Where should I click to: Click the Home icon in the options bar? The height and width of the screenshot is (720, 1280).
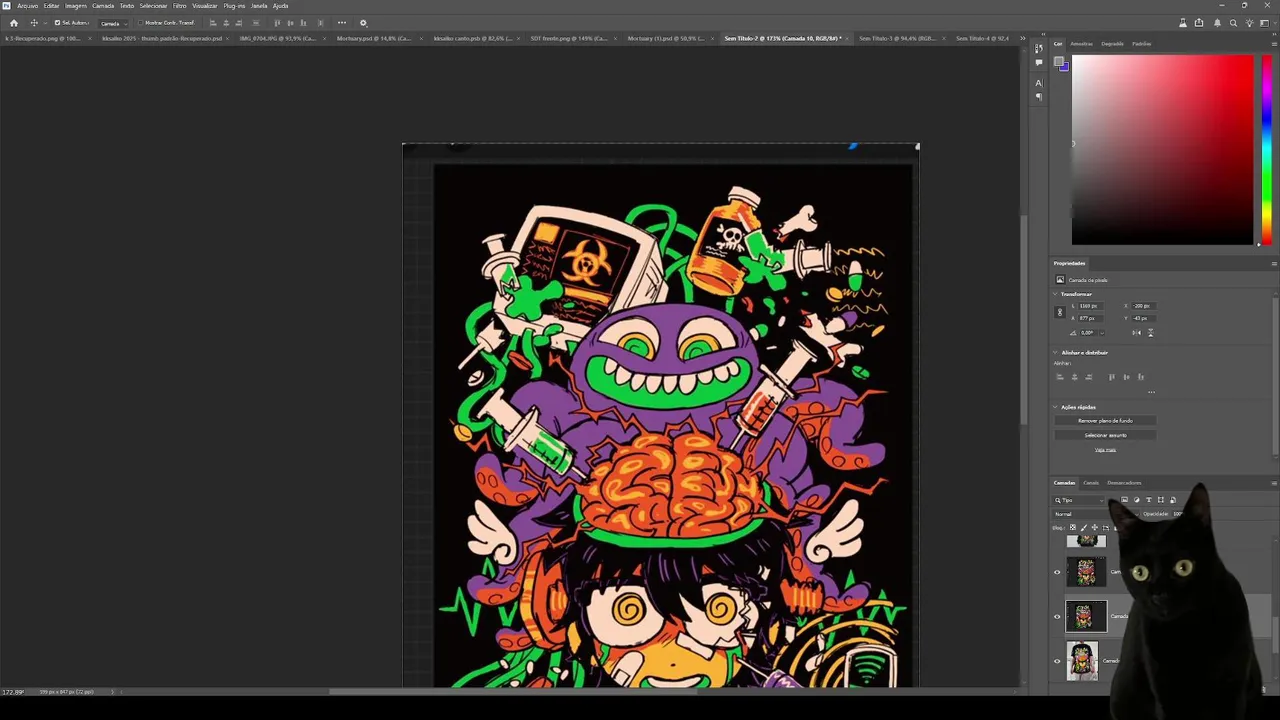tap(14, 23)
